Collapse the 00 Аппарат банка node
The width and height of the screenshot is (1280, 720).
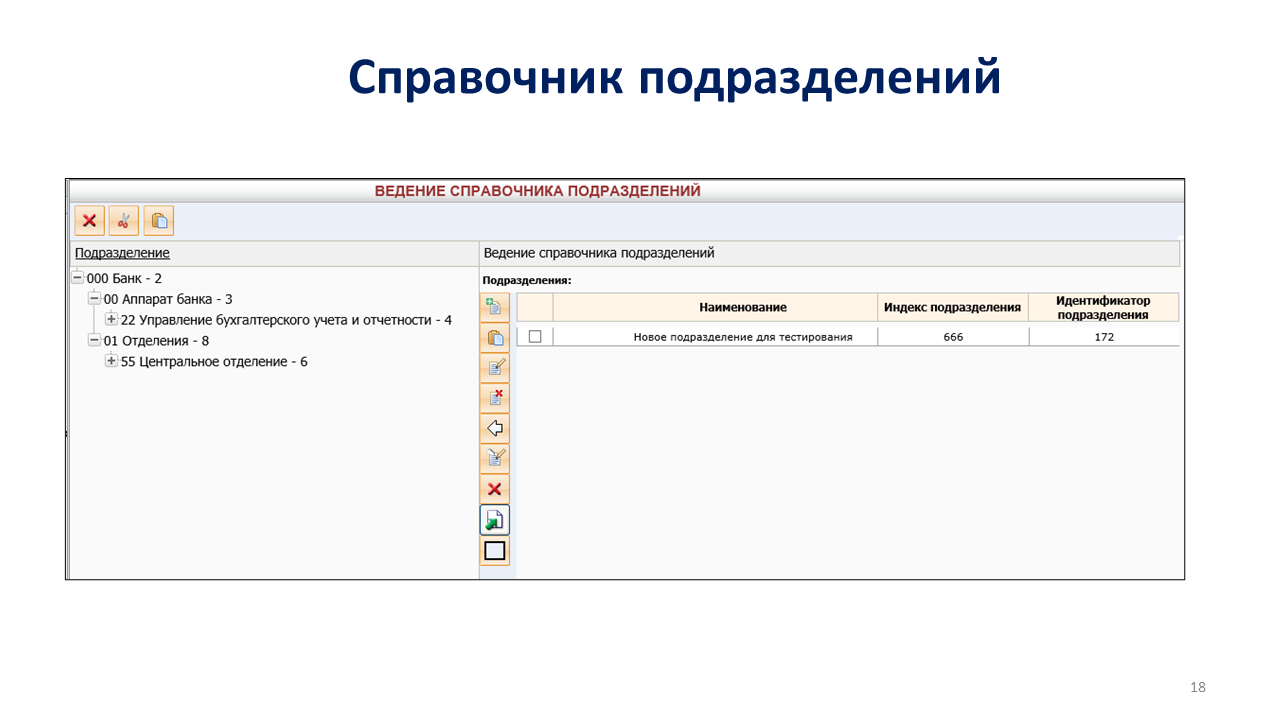(x=95, y=299)
